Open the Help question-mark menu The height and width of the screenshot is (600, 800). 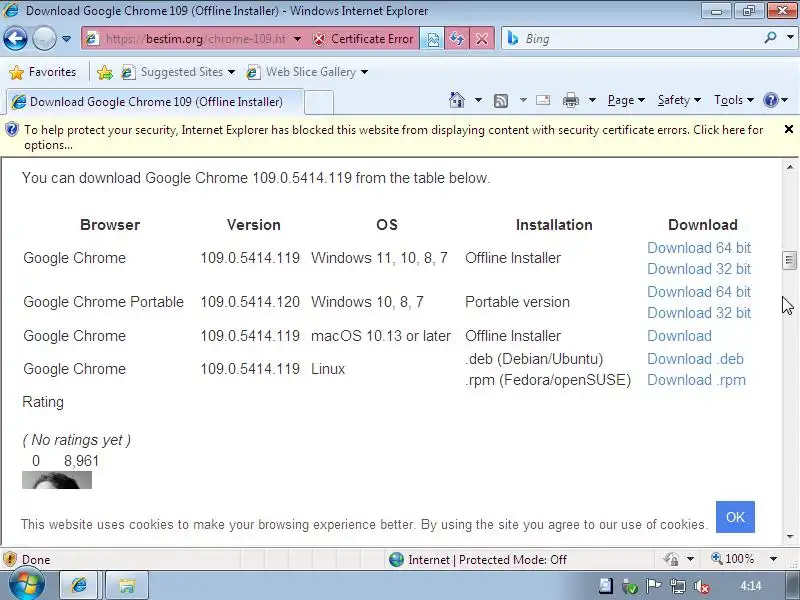point(775,100)
